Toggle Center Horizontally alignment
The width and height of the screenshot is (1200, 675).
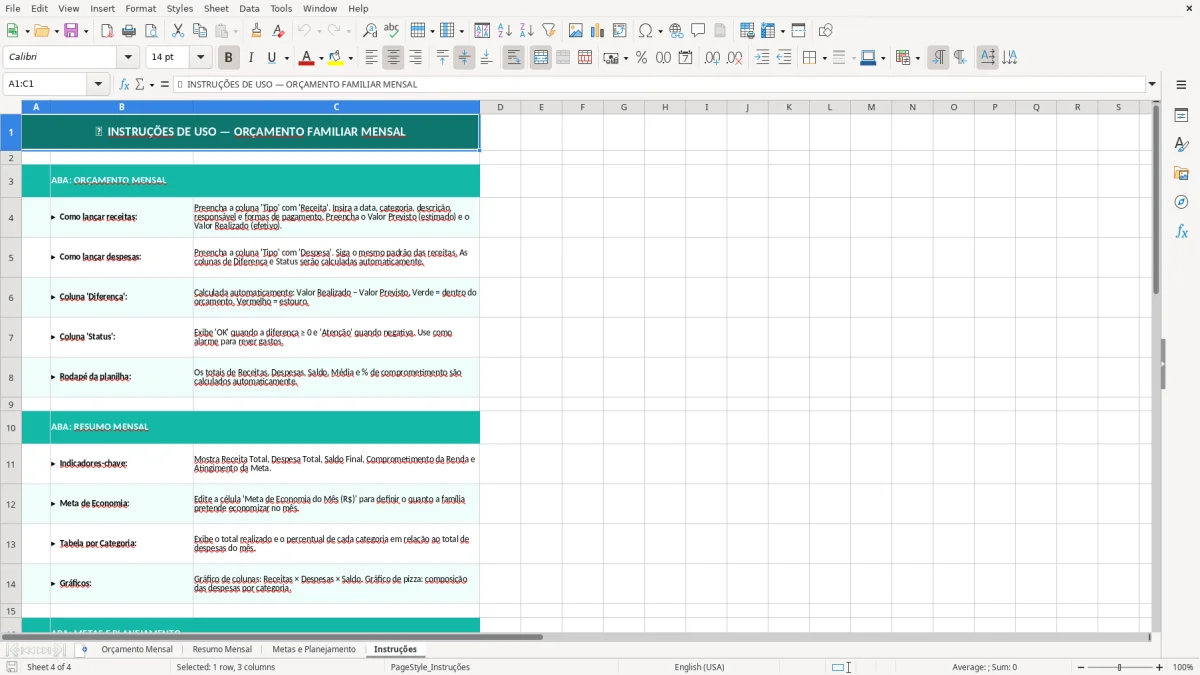click(394, 58)
